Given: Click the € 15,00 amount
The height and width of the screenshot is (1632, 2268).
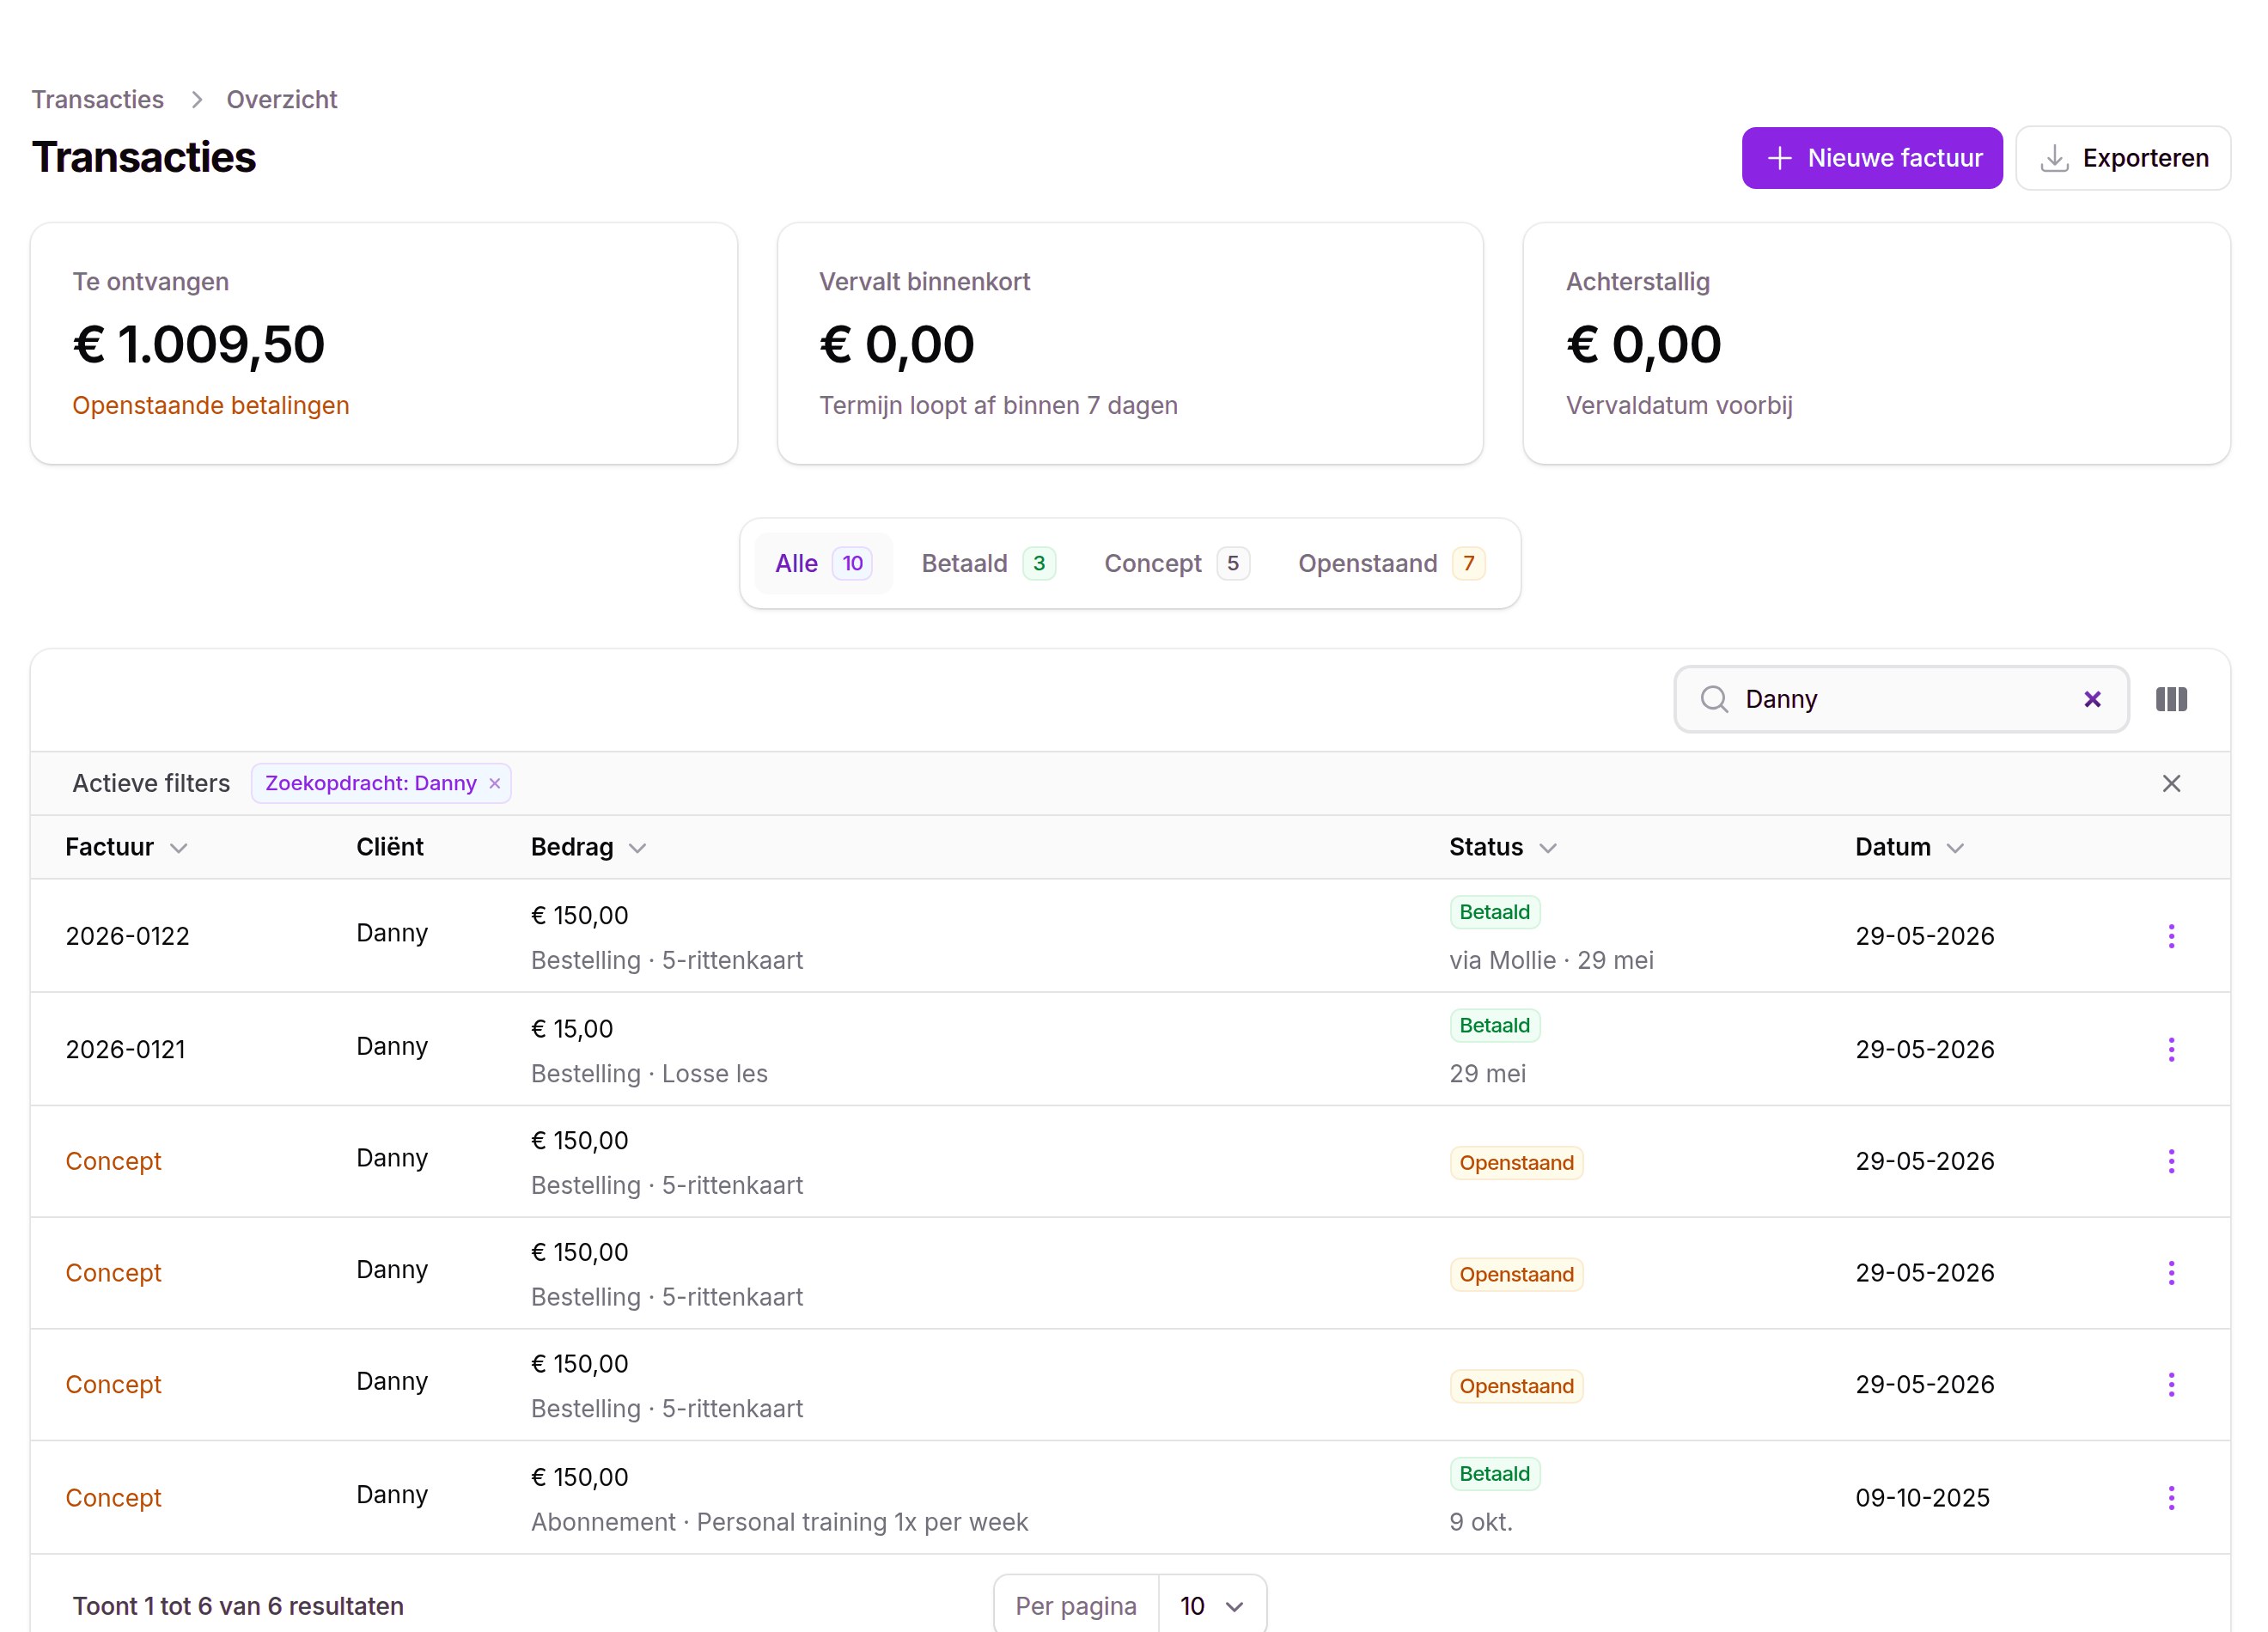Looking at the screenshot, I should (x=572, y=1029).
